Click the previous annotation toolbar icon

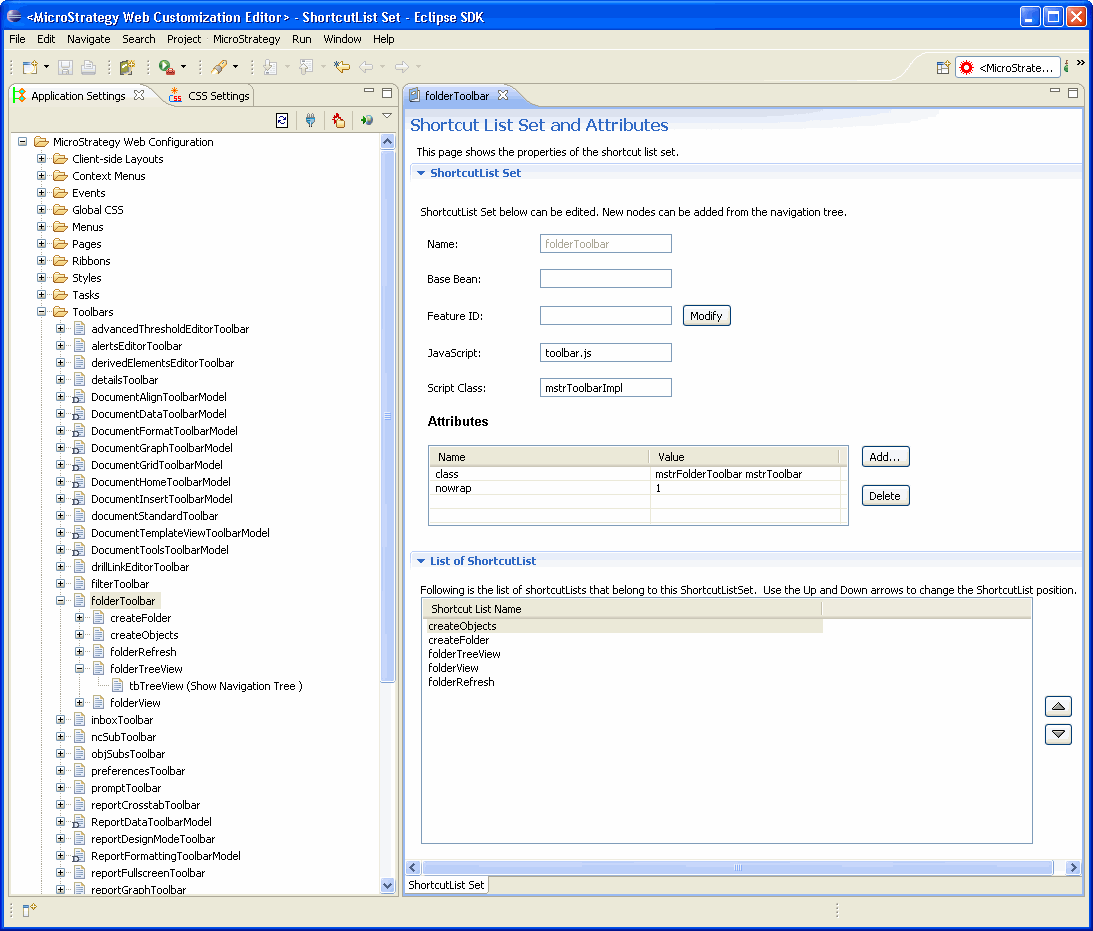tap(306, 67)
